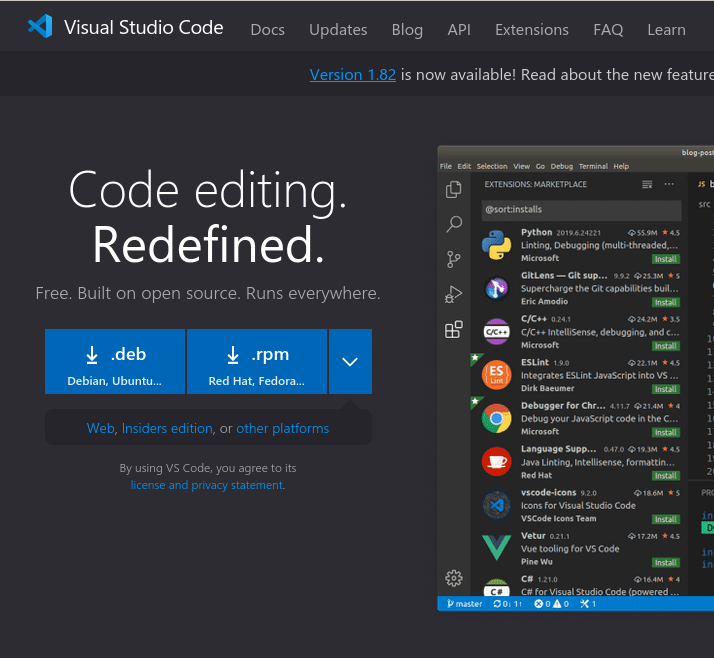The height and width of the screenshot is (658, 714).
Task: Open the Extensions blocks icon in activity bar
Action: click(454, 329)
